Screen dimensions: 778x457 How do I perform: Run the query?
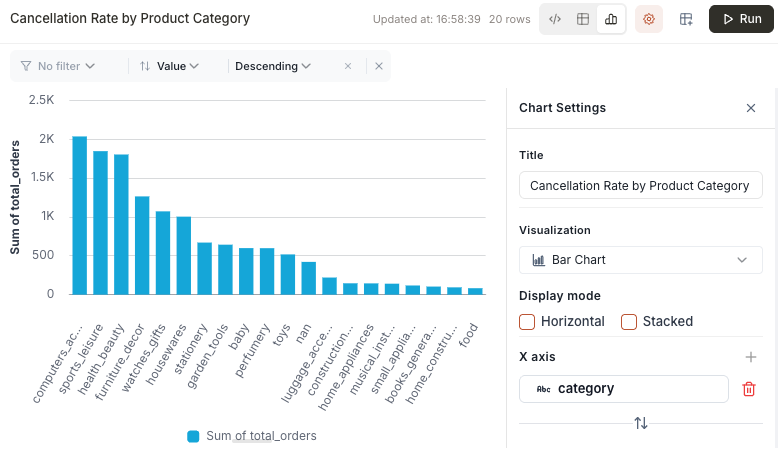point(741,19)
